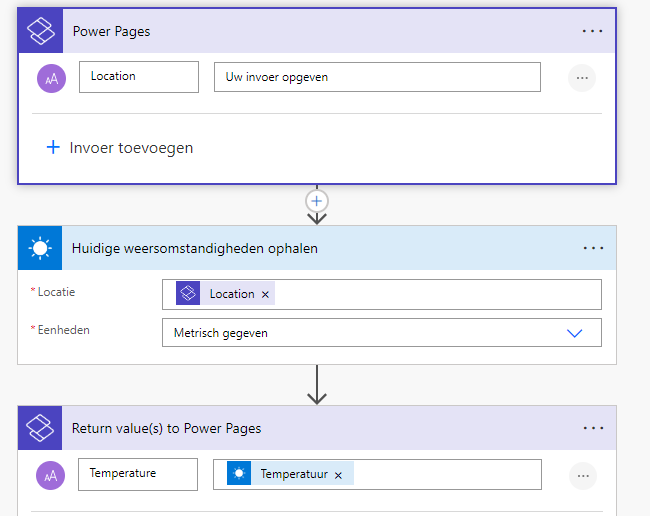Expand the Eenheden dropdown chevron
The height and width of the screenshot is (516, 650).
pos(574,333)
